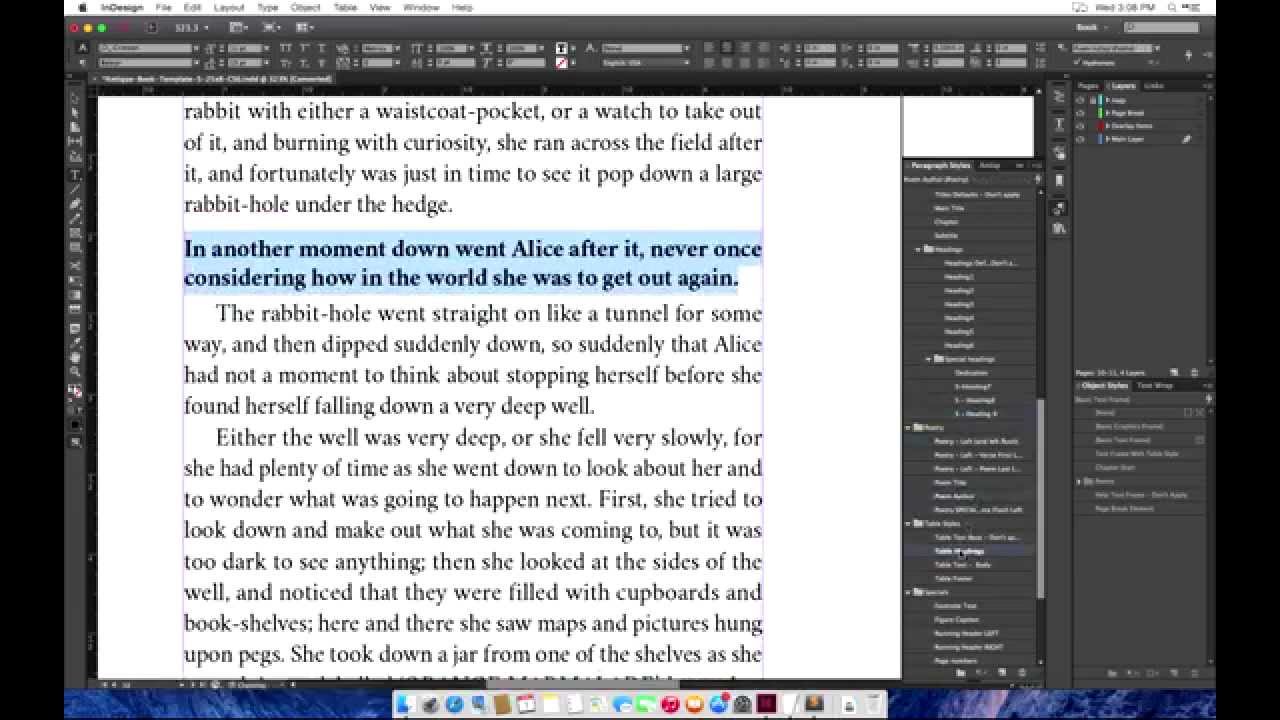This screenshot has height=720, width=1280.
Task: Open the Window menu
Action: tap(421, 7)
